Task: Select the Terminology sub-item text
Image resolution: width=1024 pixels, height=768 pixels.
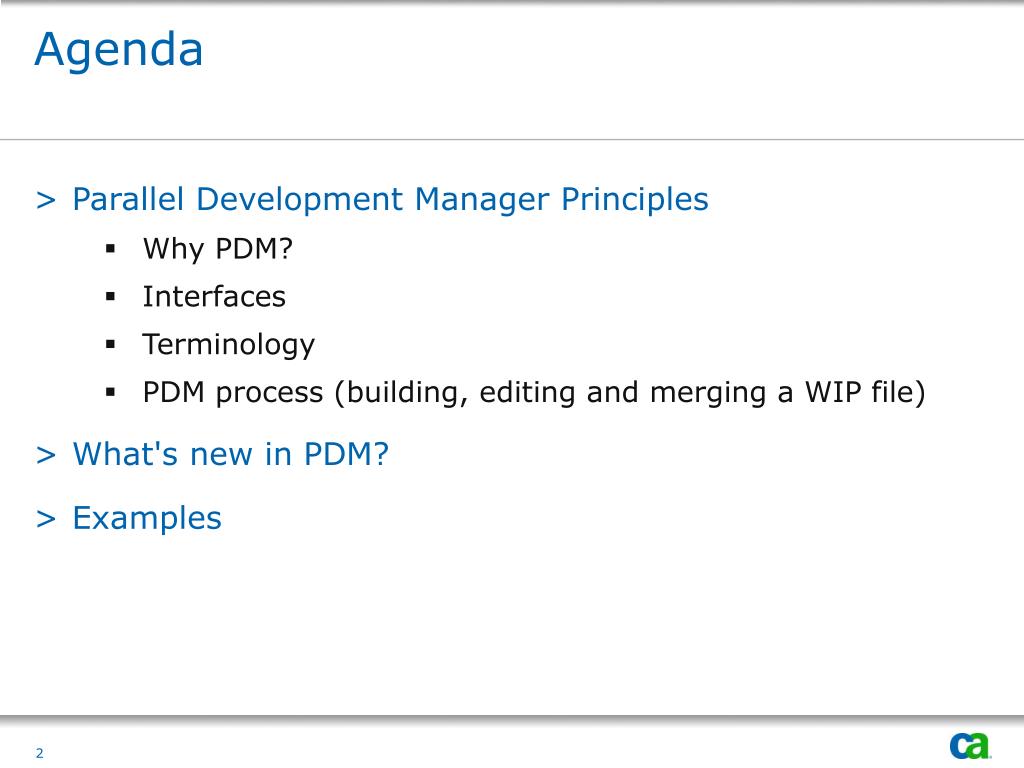Action: coord(229,345)
